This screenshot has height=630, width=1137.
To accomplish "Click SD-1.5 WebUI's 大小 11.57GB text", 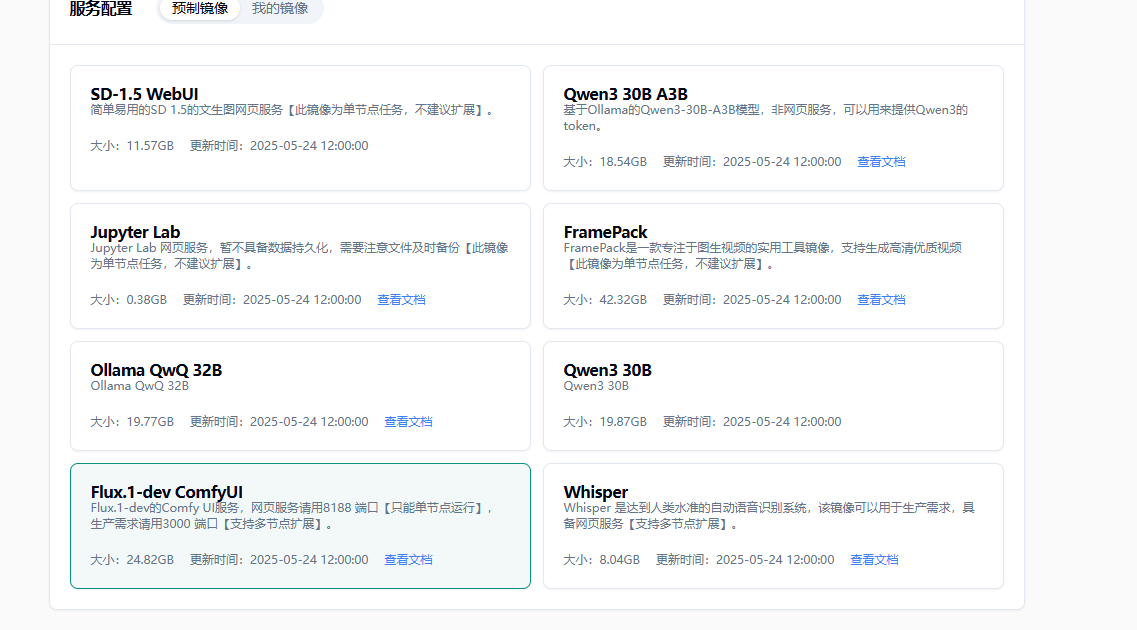I will pos(132,146).
